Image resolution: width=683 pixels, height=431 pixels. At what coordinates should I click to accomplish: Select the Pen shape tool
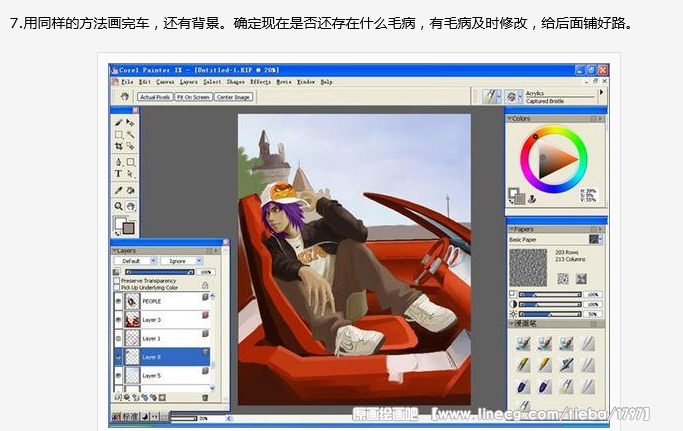118,162
